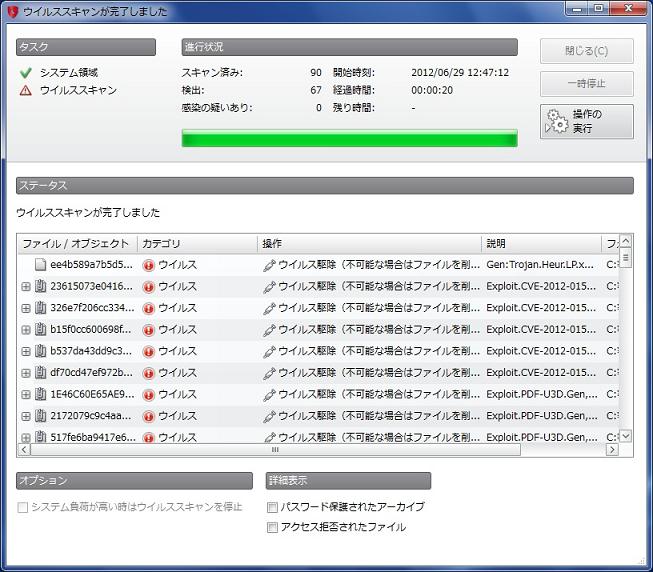Screen dimensions: 653x572
Task: Click left arrow of horizontal scrollbar
Action: click(x=24, y=450)
